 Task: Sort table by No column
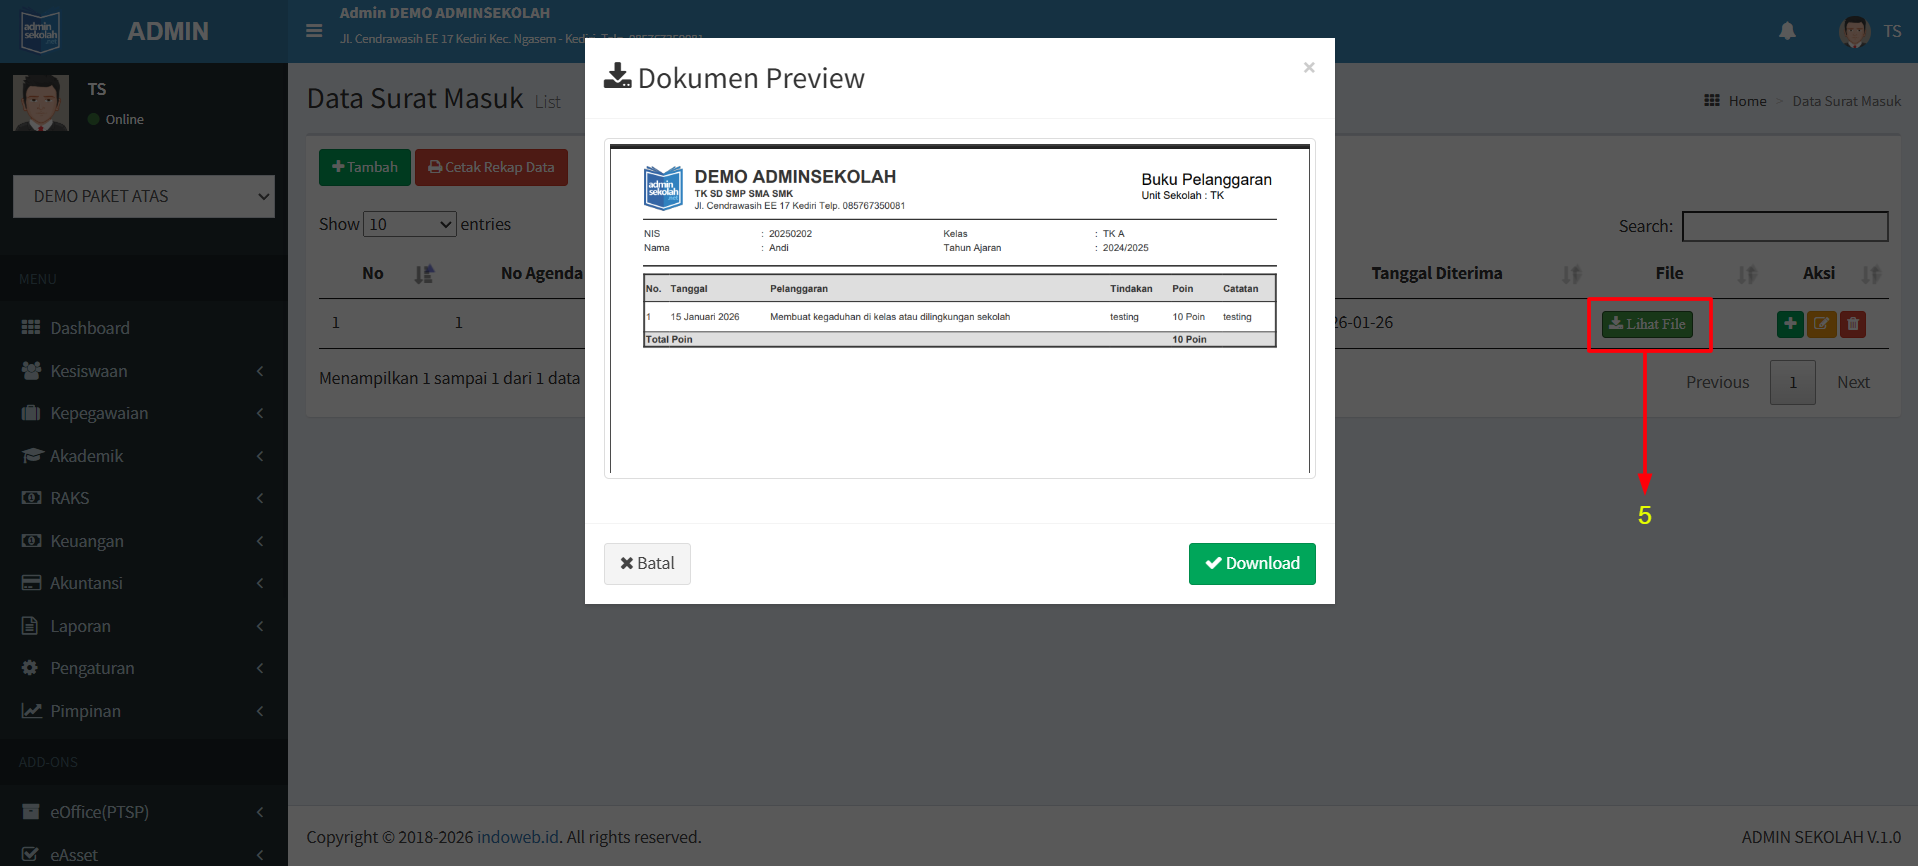pyautogui.click(x=424, y=274)
